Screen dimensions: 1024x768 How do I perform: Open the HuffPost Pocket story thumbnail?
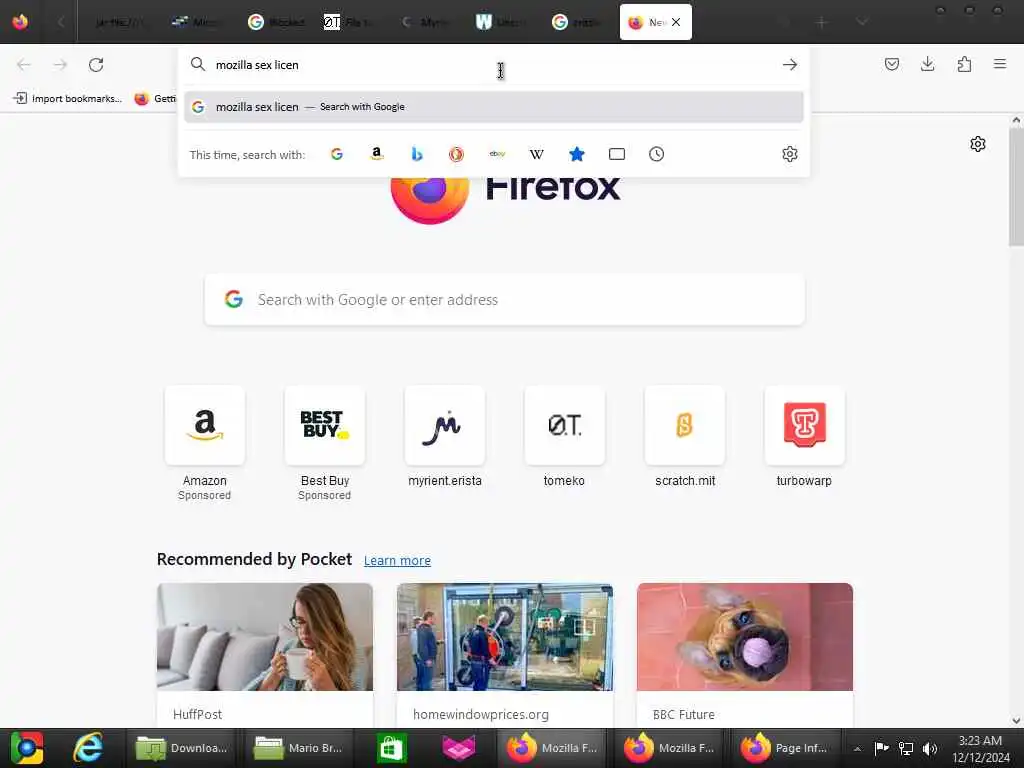point(265,637)
